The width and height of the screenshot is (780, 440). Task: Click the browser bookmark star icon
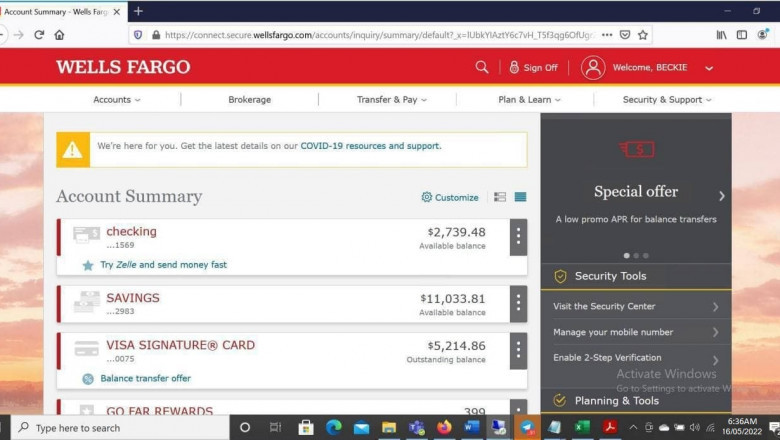(x=643, y=34)
